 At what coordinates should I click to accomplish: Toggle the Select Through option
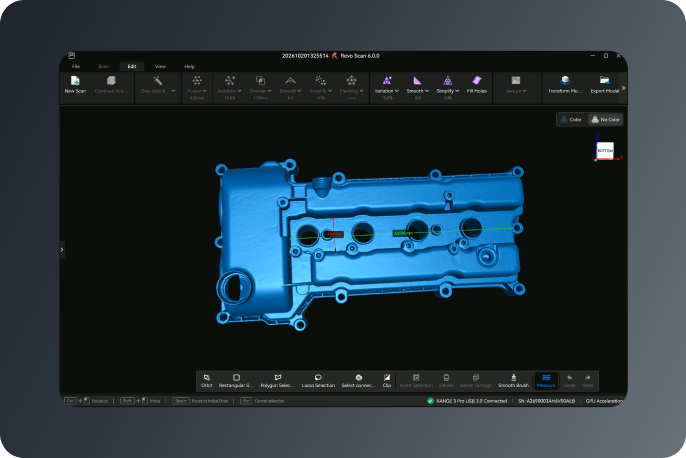(476, 381)
